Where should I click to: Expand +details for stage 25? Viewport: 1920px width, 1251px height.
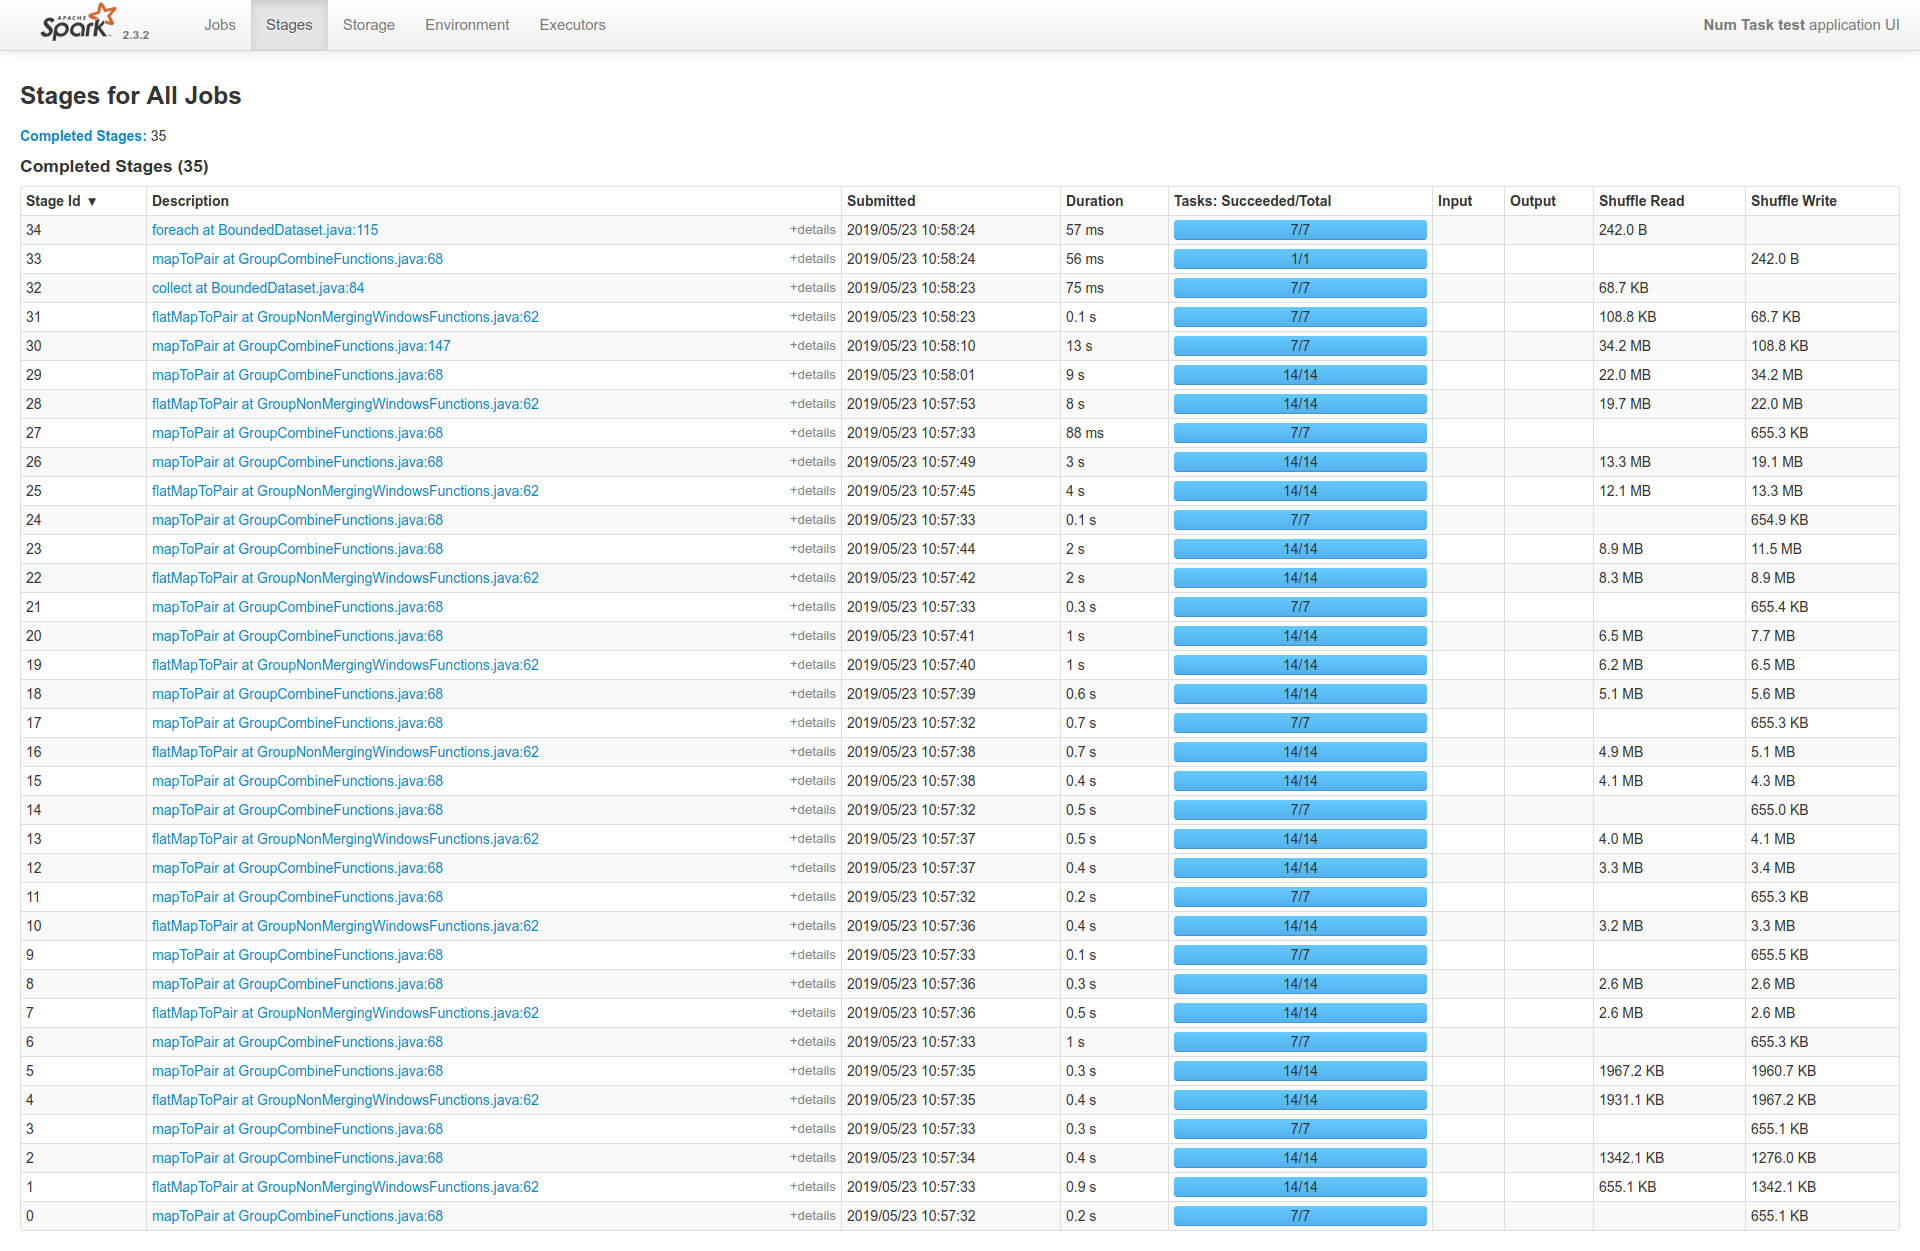point(812,491)
